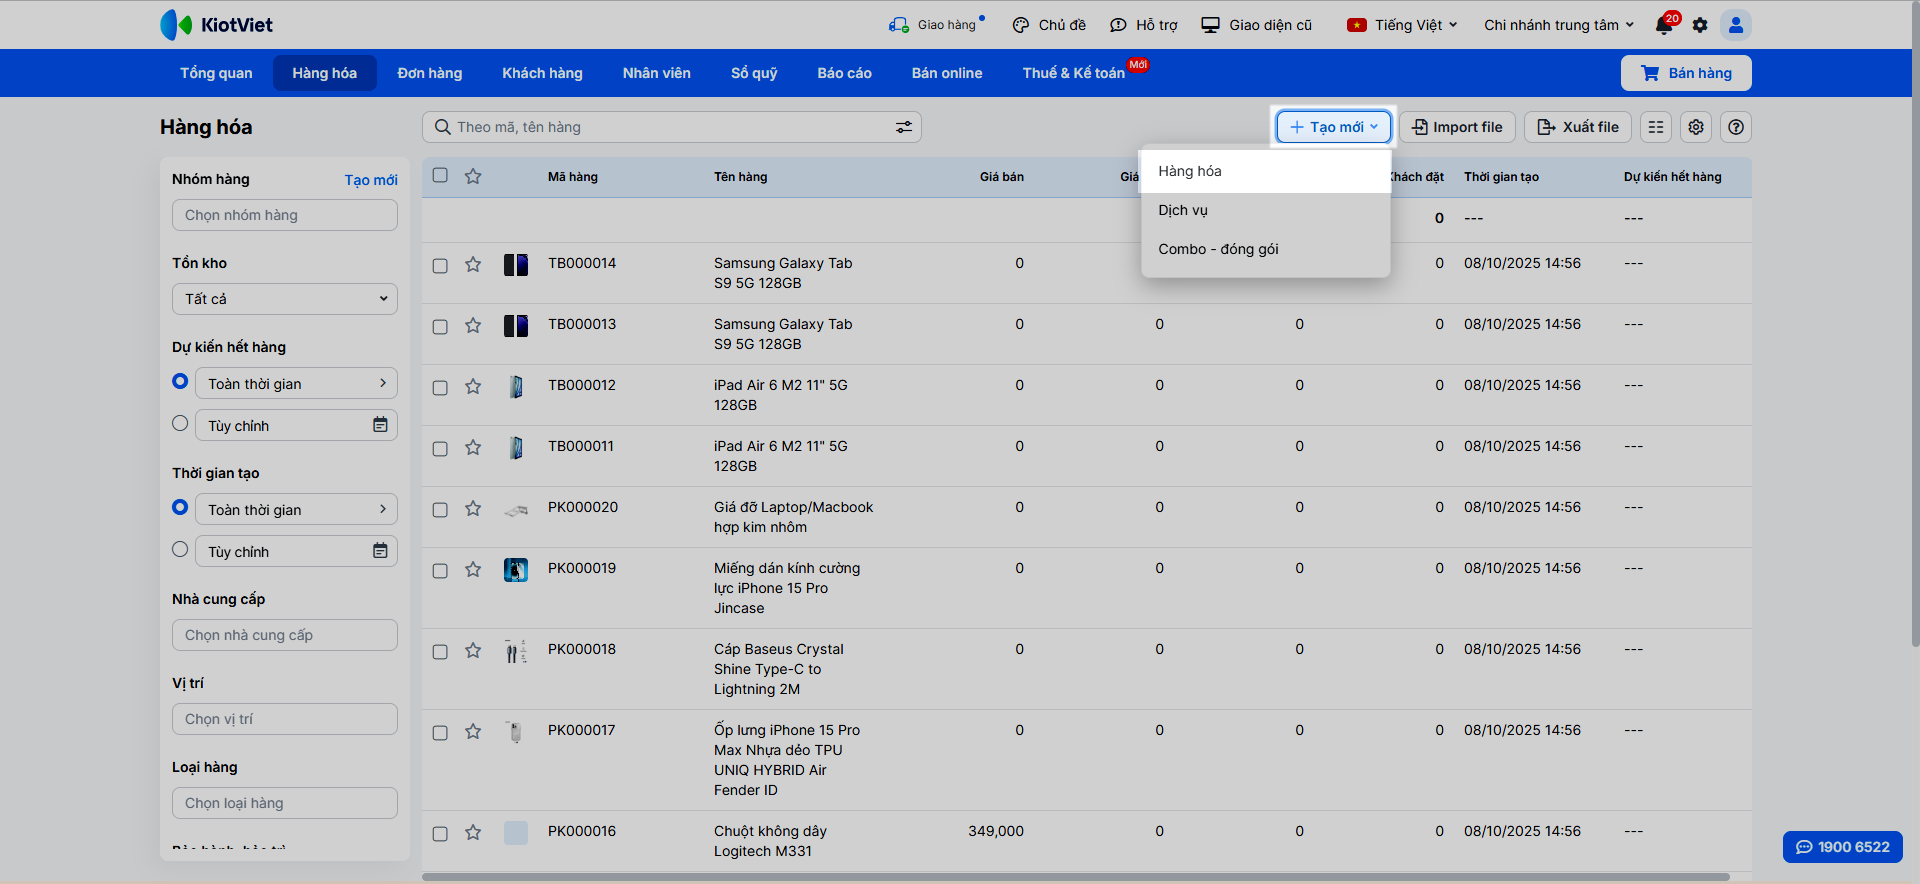Expand the Tồn kho dropdown
The height and width of the screenshot is (884, 1920).
pos(285,299)
